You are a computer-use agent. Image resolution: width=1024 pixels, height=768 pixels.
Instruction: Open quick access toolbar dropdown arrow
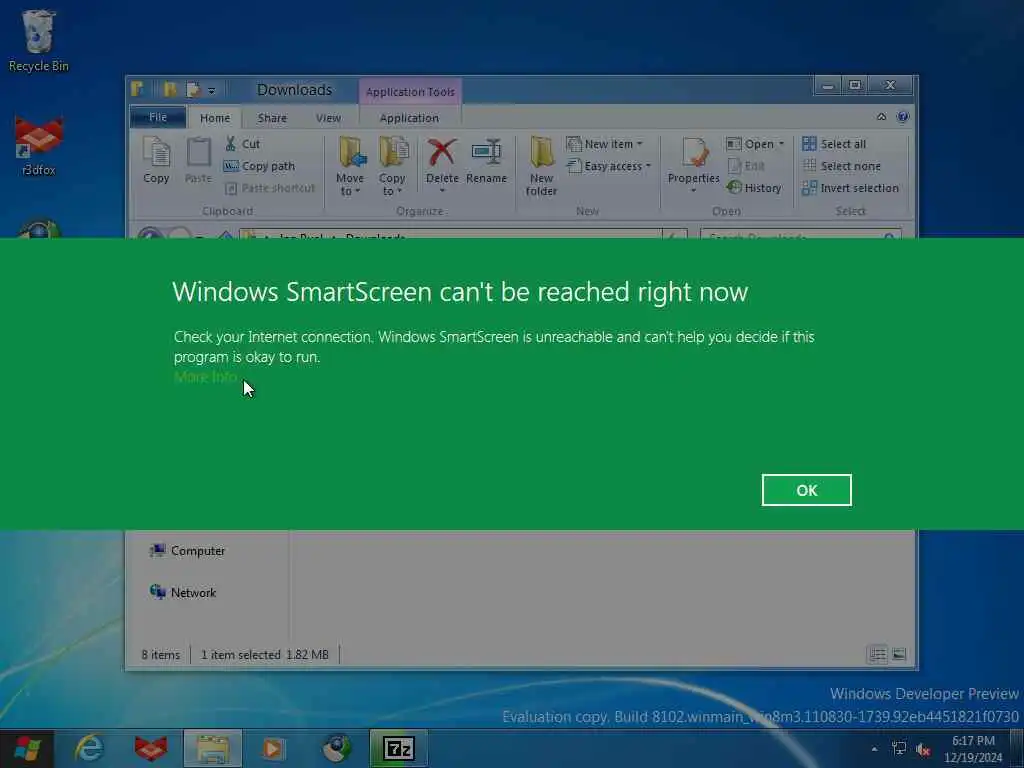212,90
